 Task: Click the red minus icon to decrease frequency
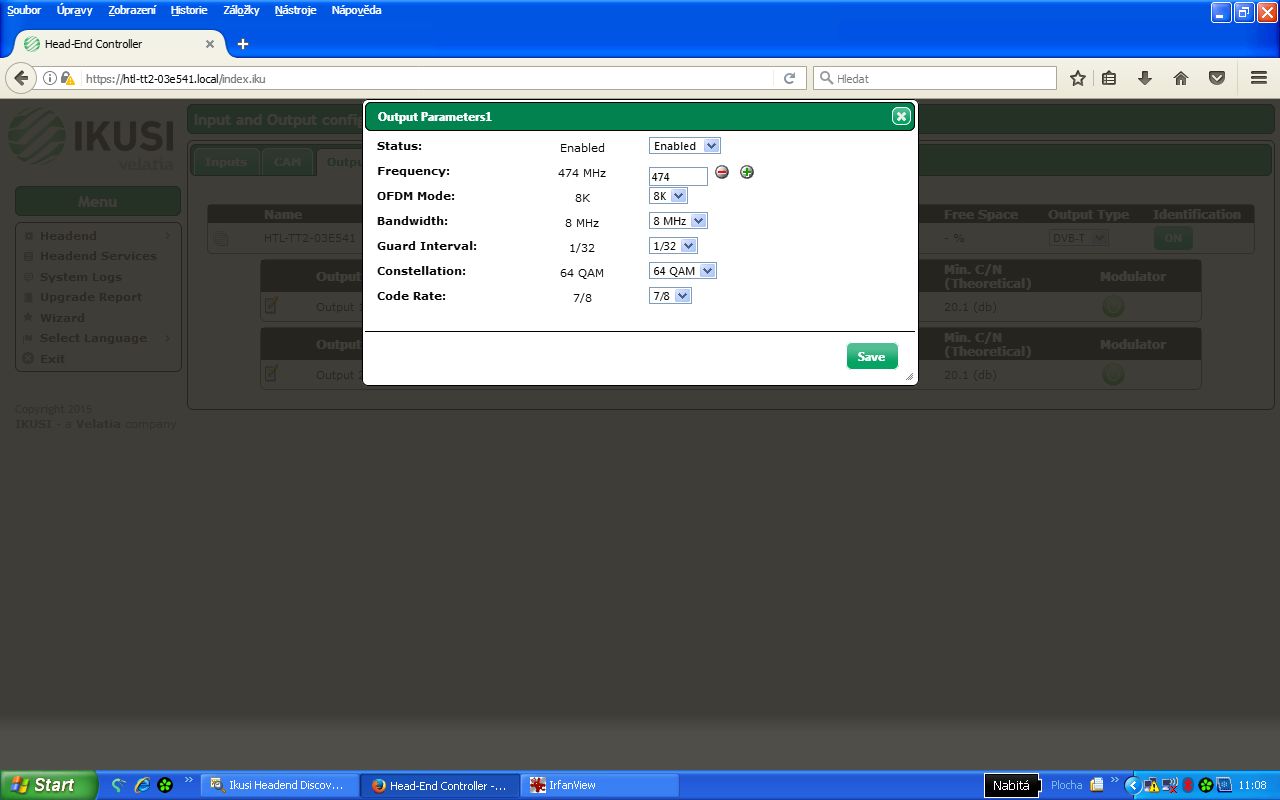click(x=722, y=172)
